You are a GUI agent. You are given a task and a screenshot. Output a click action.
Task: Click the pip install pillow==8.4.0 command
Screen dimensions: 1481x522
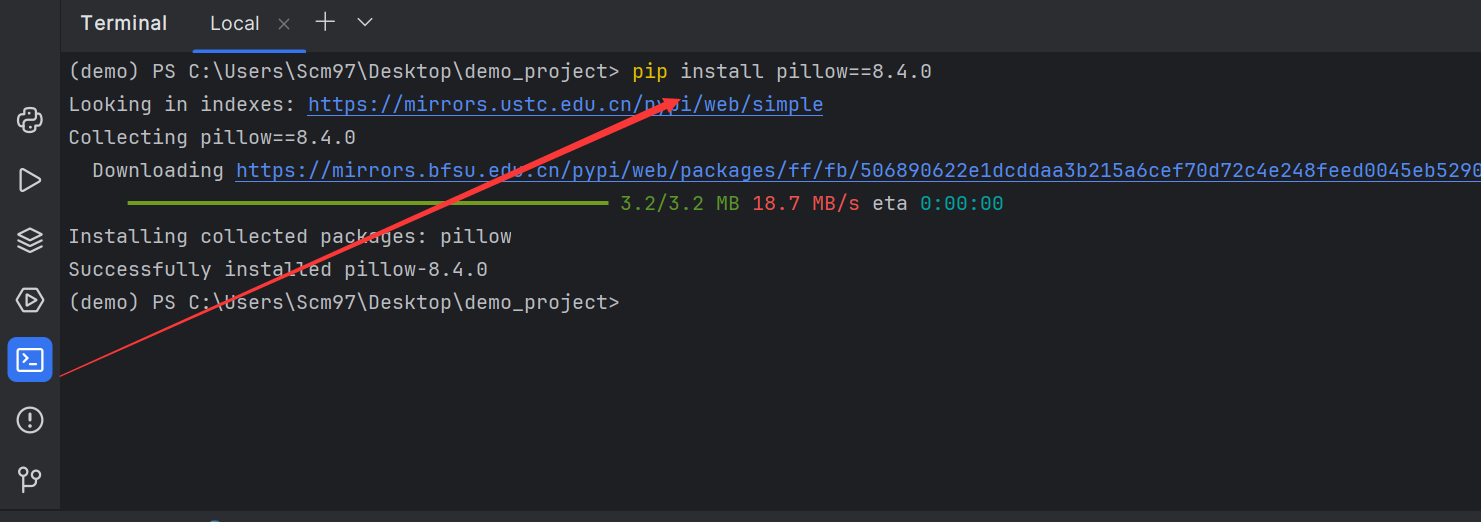click(x=781, y=72)
